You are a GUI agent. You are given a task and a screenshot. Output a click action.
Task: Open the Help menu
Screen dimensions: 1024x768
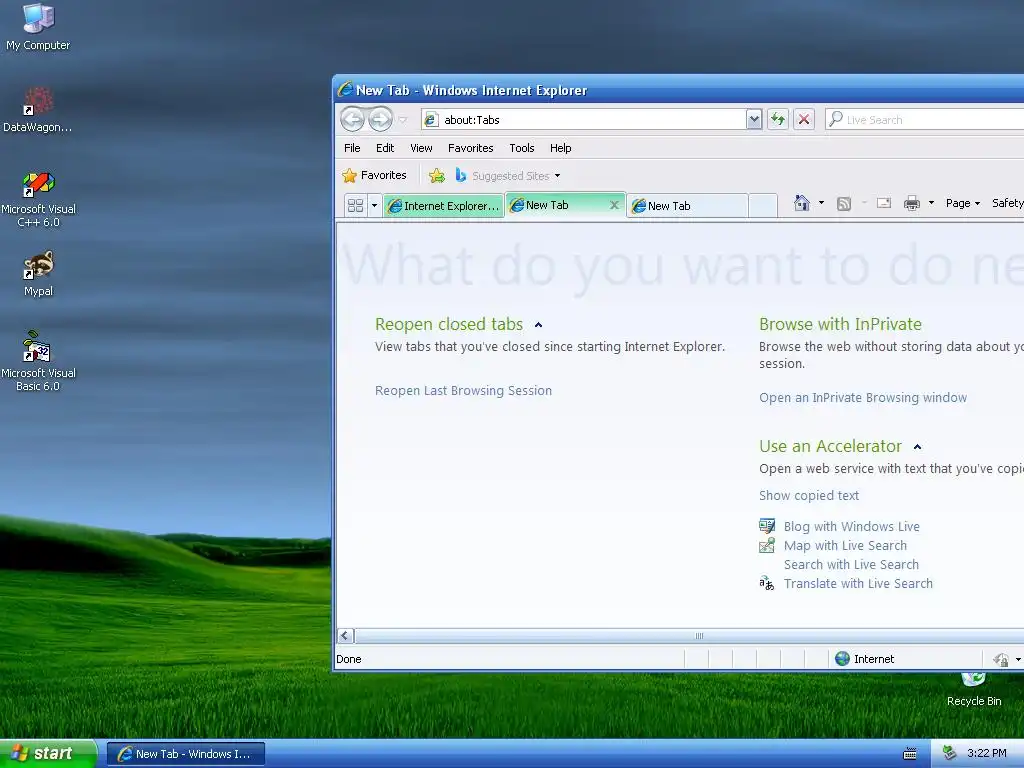click(x=560, y=148)
